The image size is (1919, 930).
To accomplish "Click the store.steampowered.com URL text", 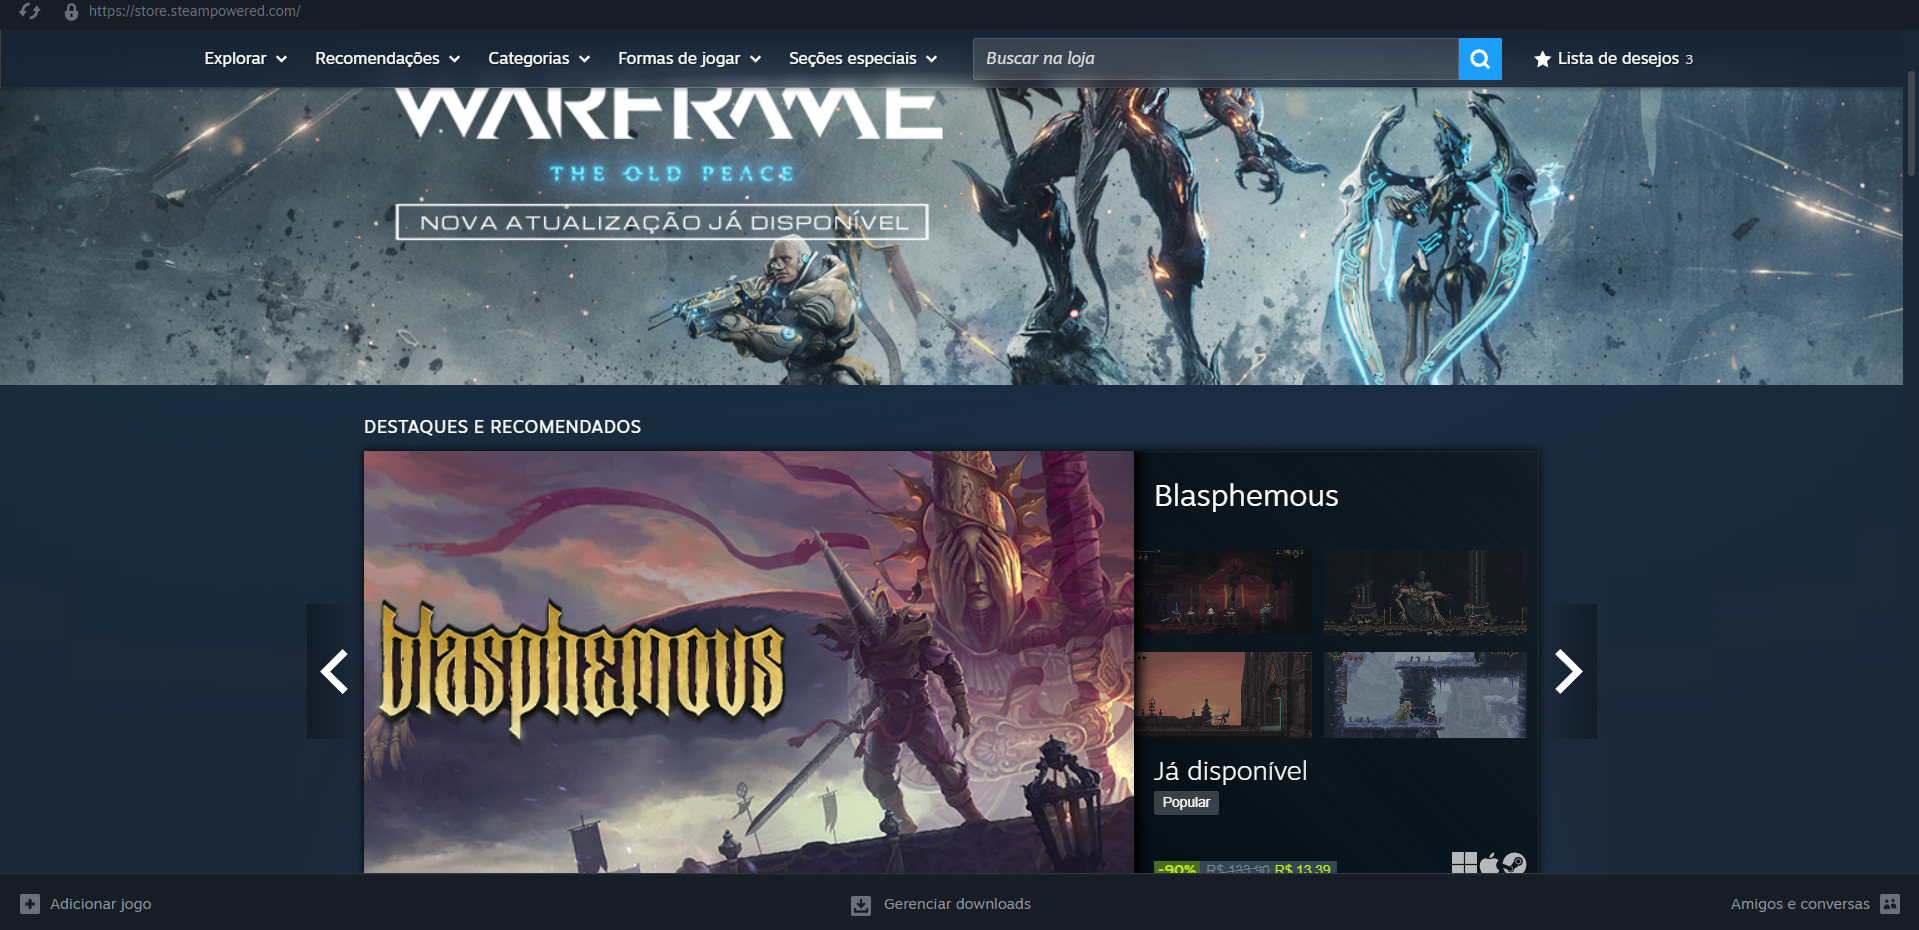I will tap(195, 12).
